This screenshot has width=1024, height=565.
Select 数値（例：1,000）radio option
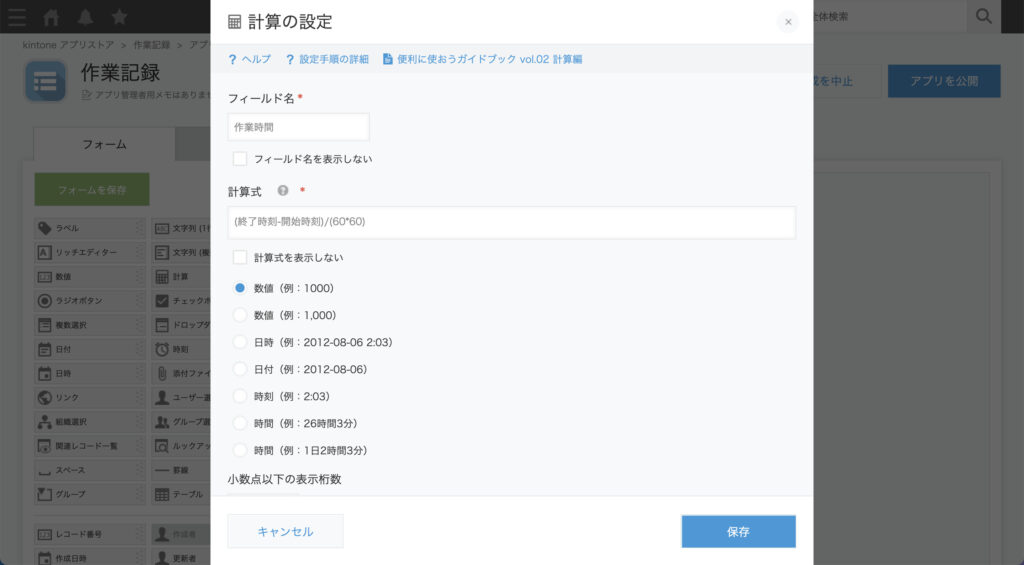240,315
